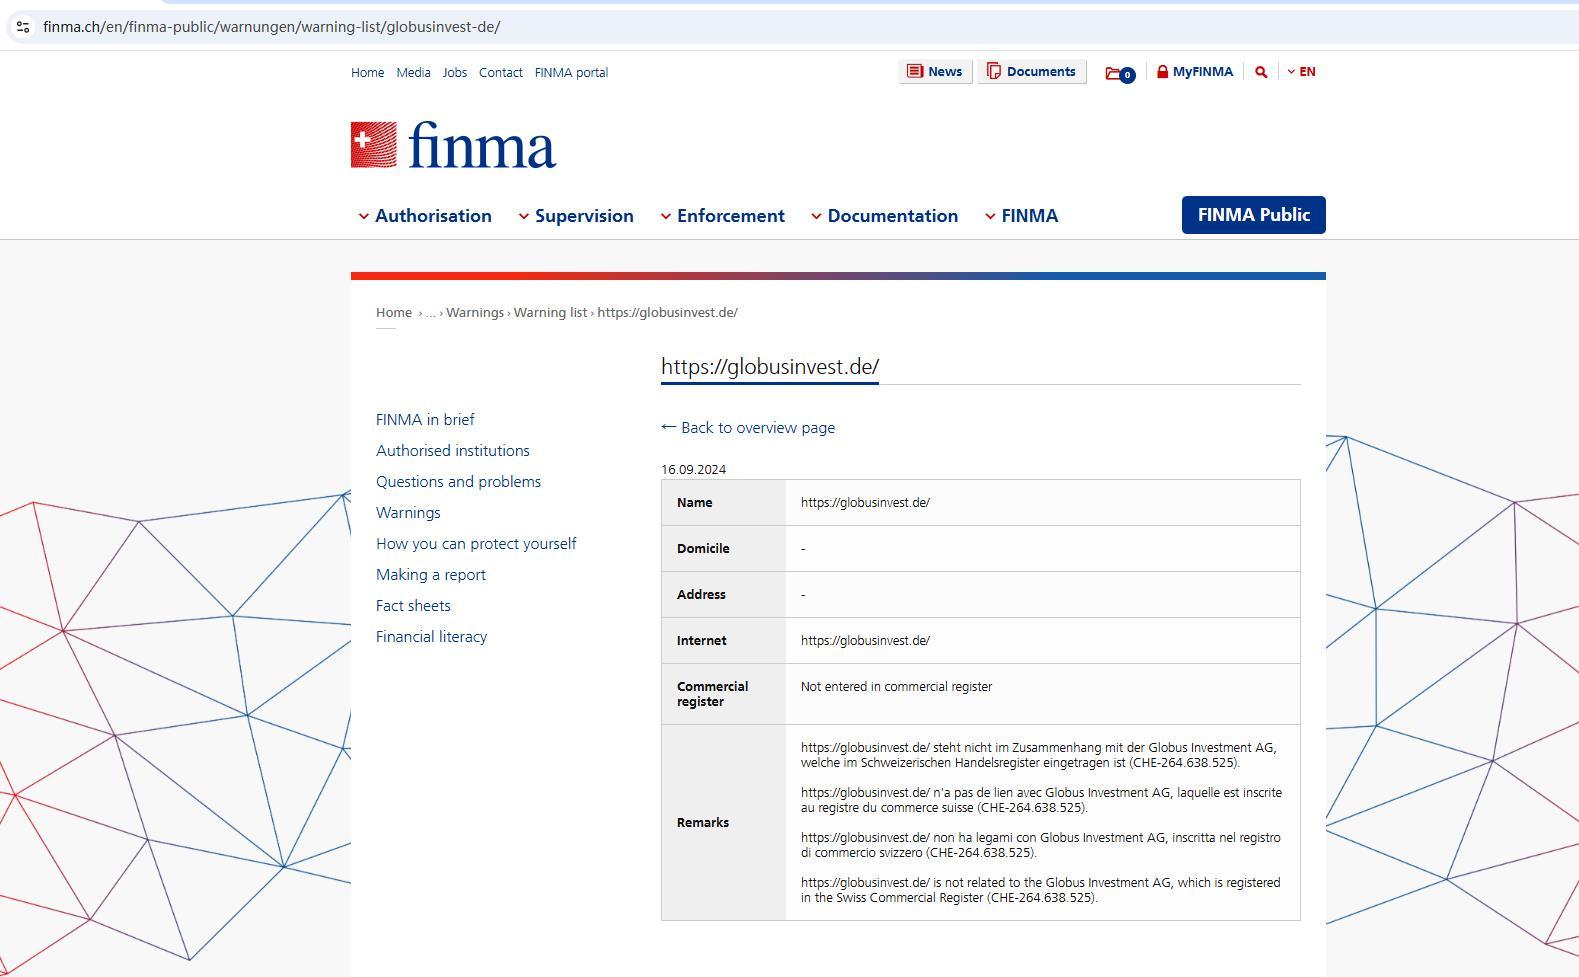The width and height of the screenshot is (1579, 977).
Task: Open search via the magnifier icon
Action: click(x=1261, y=72)
